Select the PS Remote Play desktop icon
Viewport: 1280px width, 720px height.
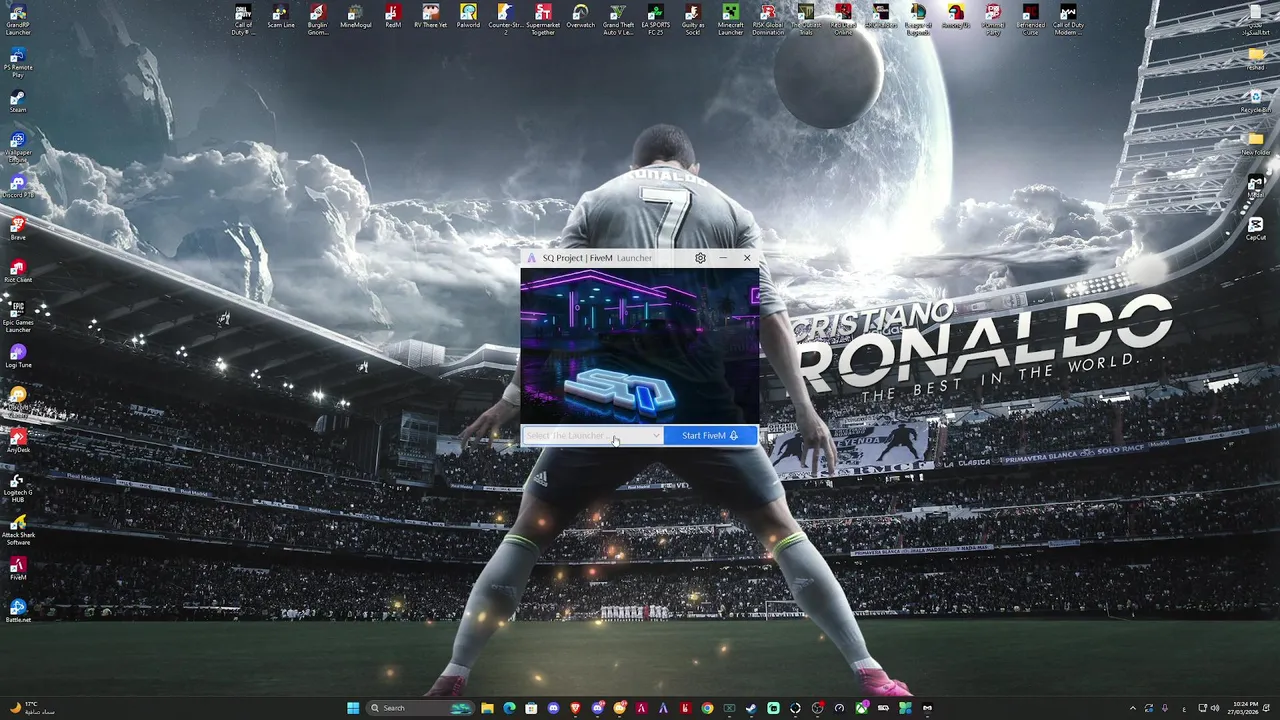coord(18,63)
